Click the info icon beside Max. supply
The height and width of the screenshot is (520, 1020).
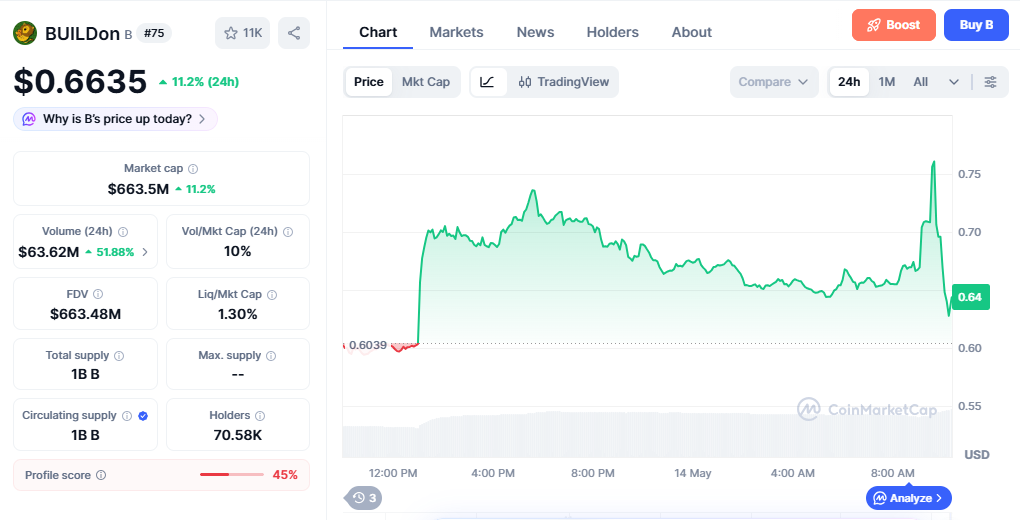pos(271,356)
